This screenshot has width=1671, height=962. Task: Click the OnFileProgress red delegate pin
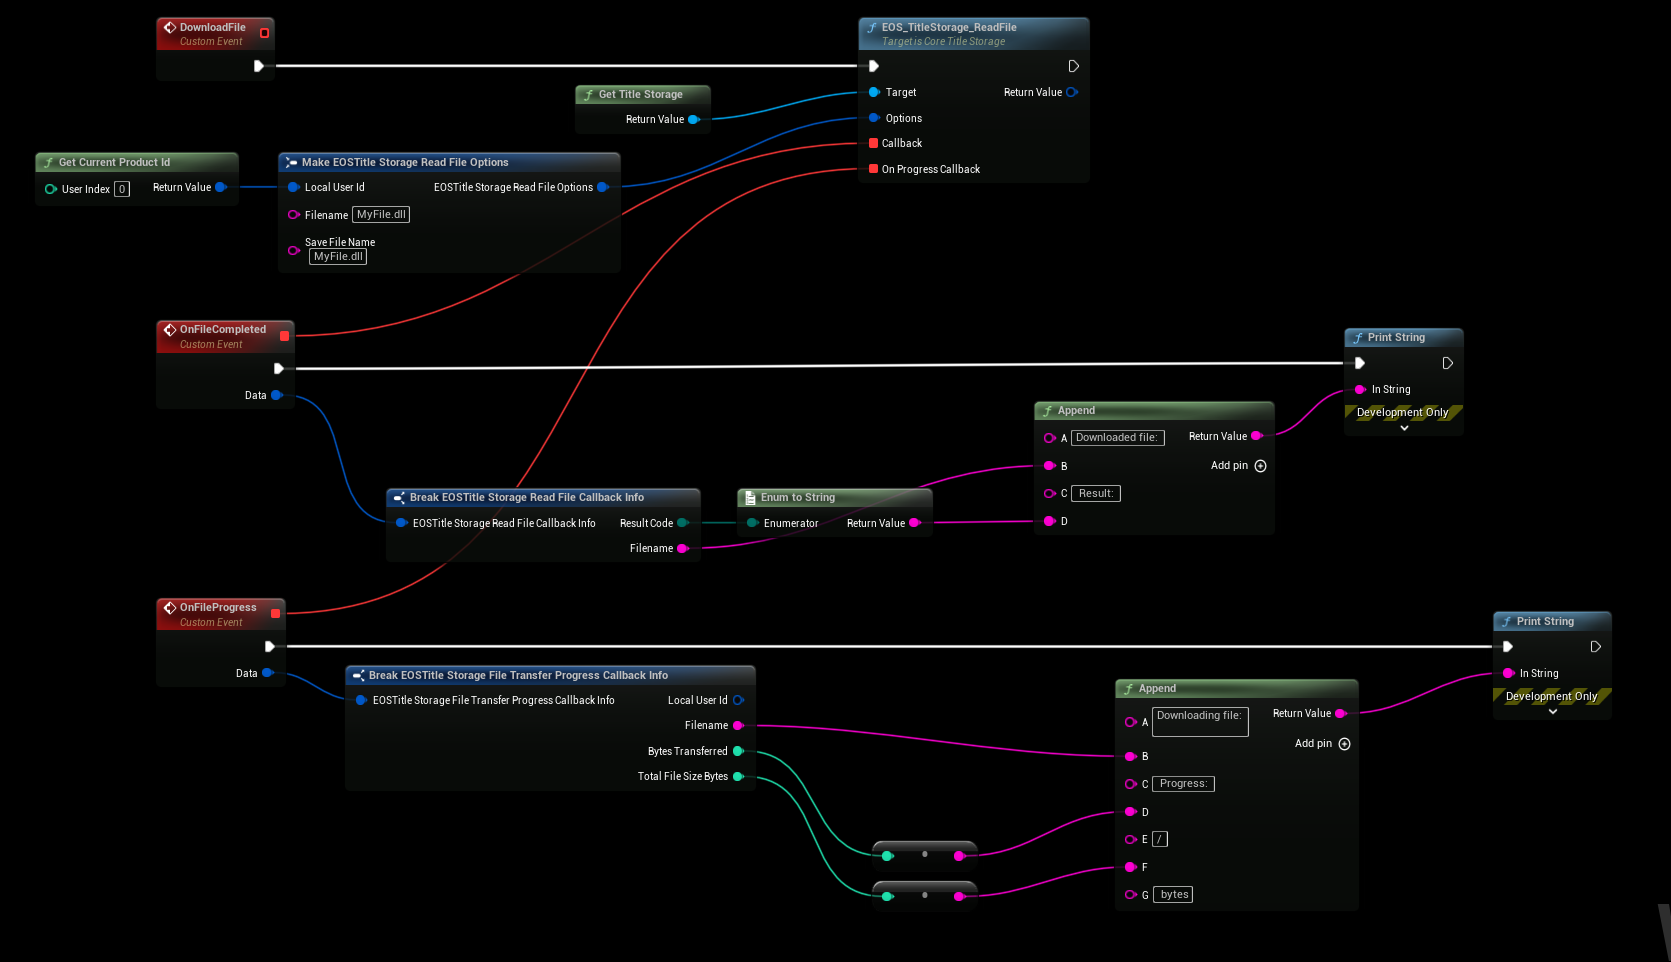275,614
